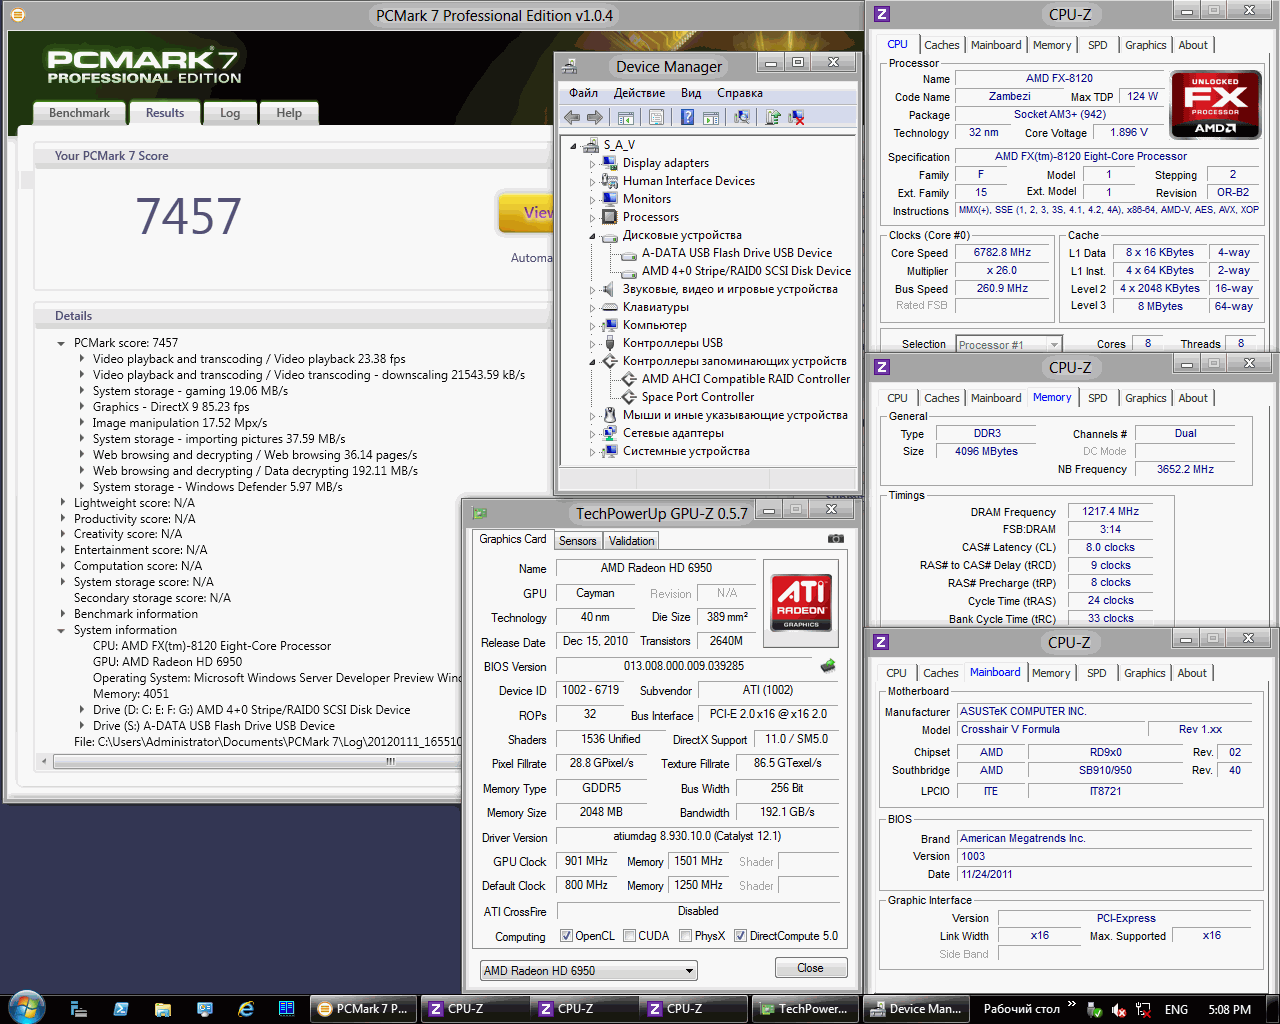Image resolution: width=1280 pixels, height=1024 pixels.
Task: Toggle the console tree icon in Device Manager toolbar
Action: (626, 117)
